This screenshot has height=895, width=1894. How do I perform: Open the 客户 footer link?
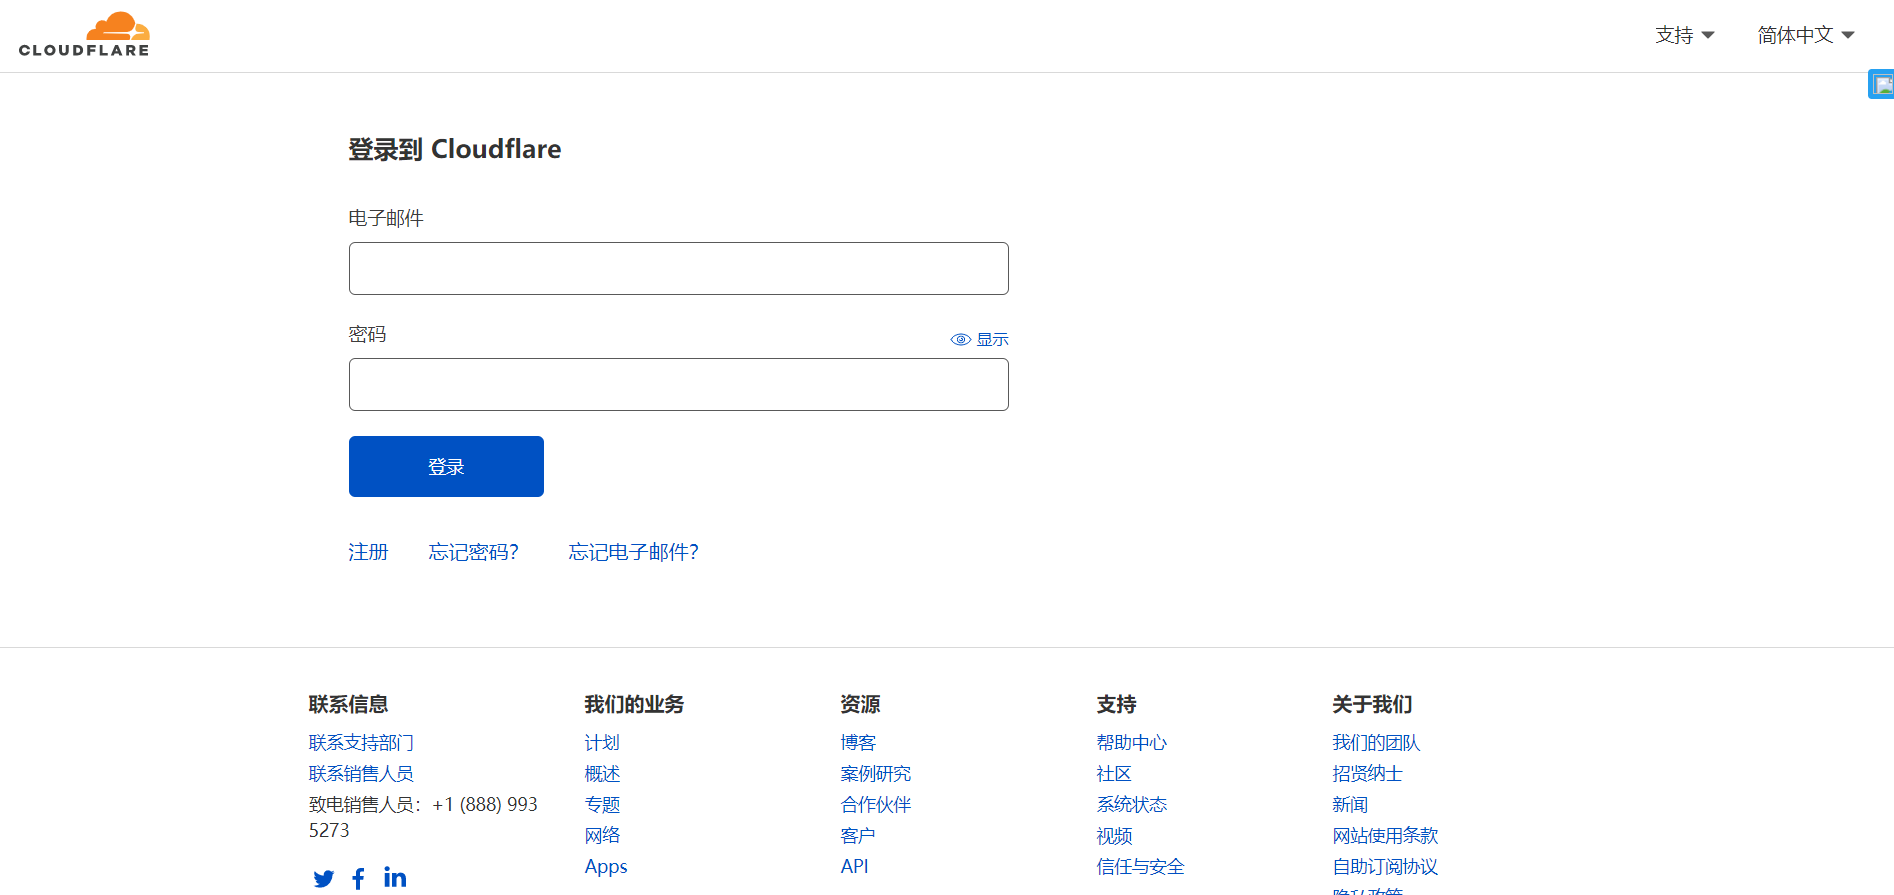tap(858, 836)
